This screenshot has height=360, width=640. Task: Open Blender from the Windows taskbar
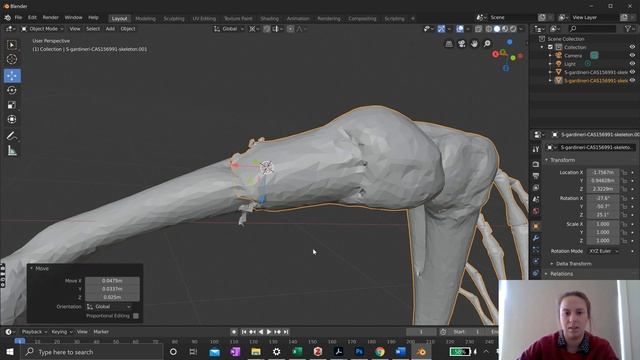click(x=422, y=351)
